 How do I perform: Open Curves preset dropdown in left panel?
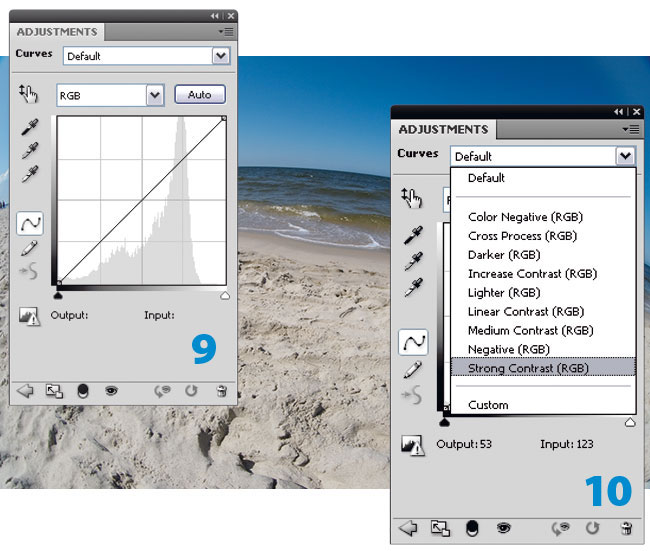click(221, 56)
